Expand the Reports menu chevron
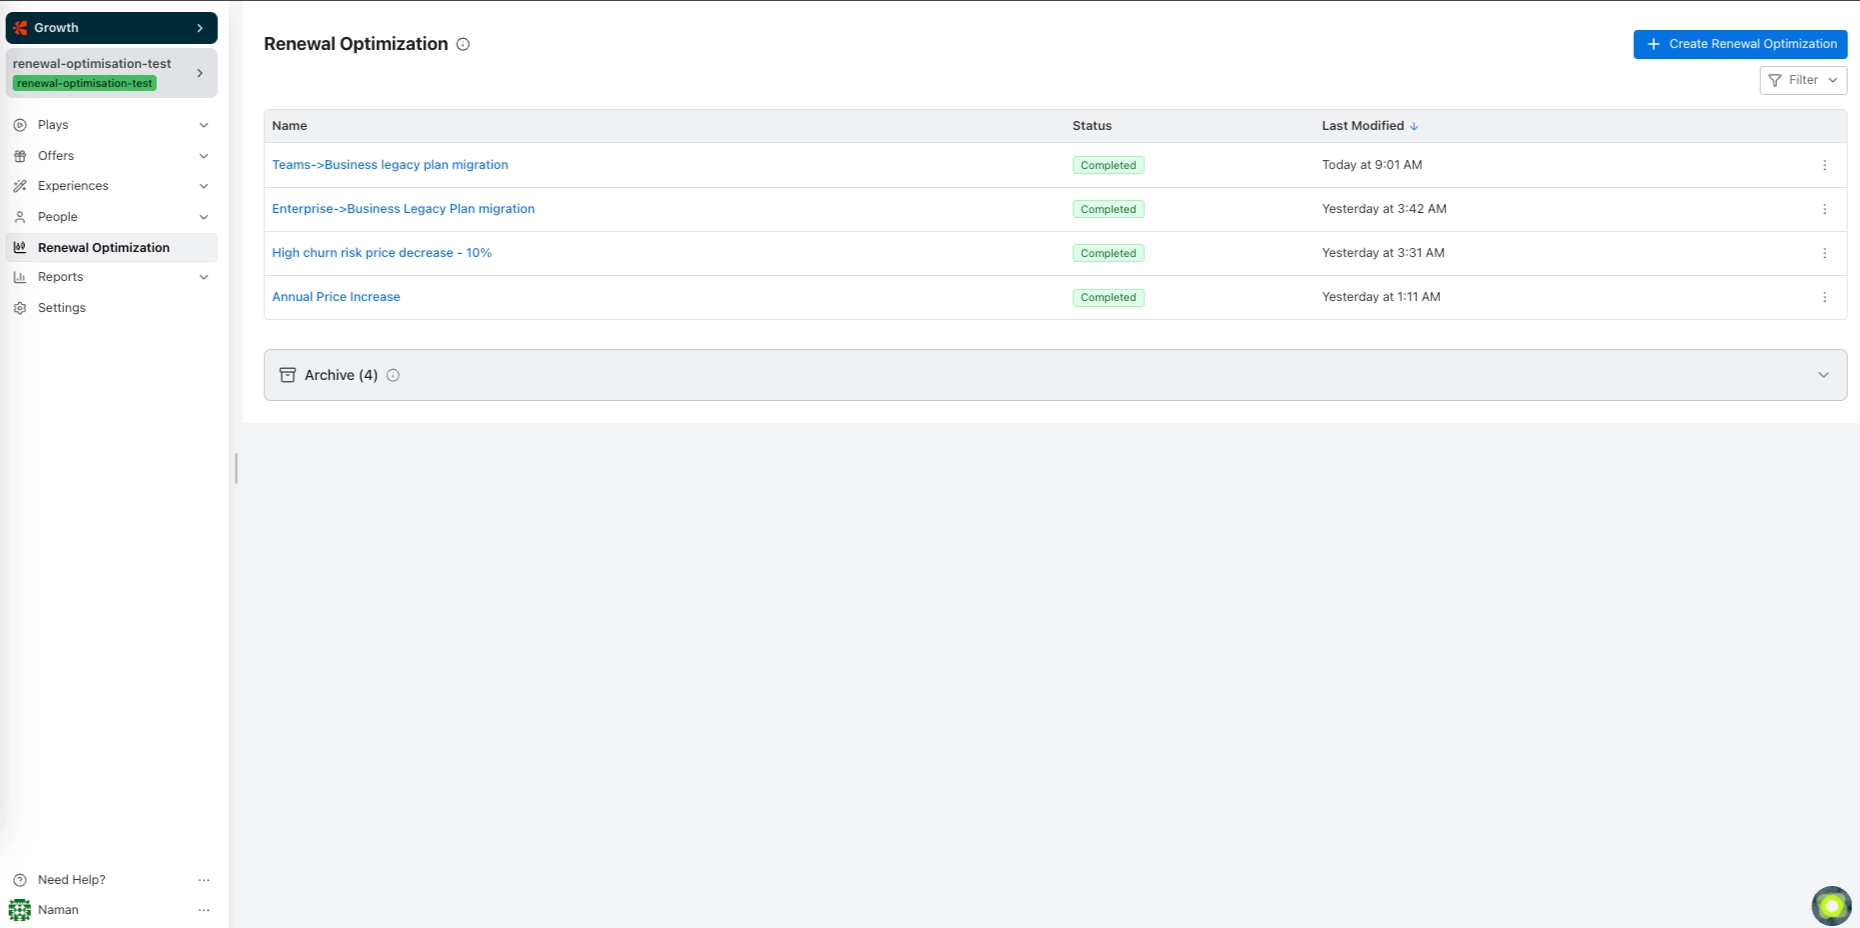The height and width of the screenshot is (928, 1860). click(x=204, y=277)
